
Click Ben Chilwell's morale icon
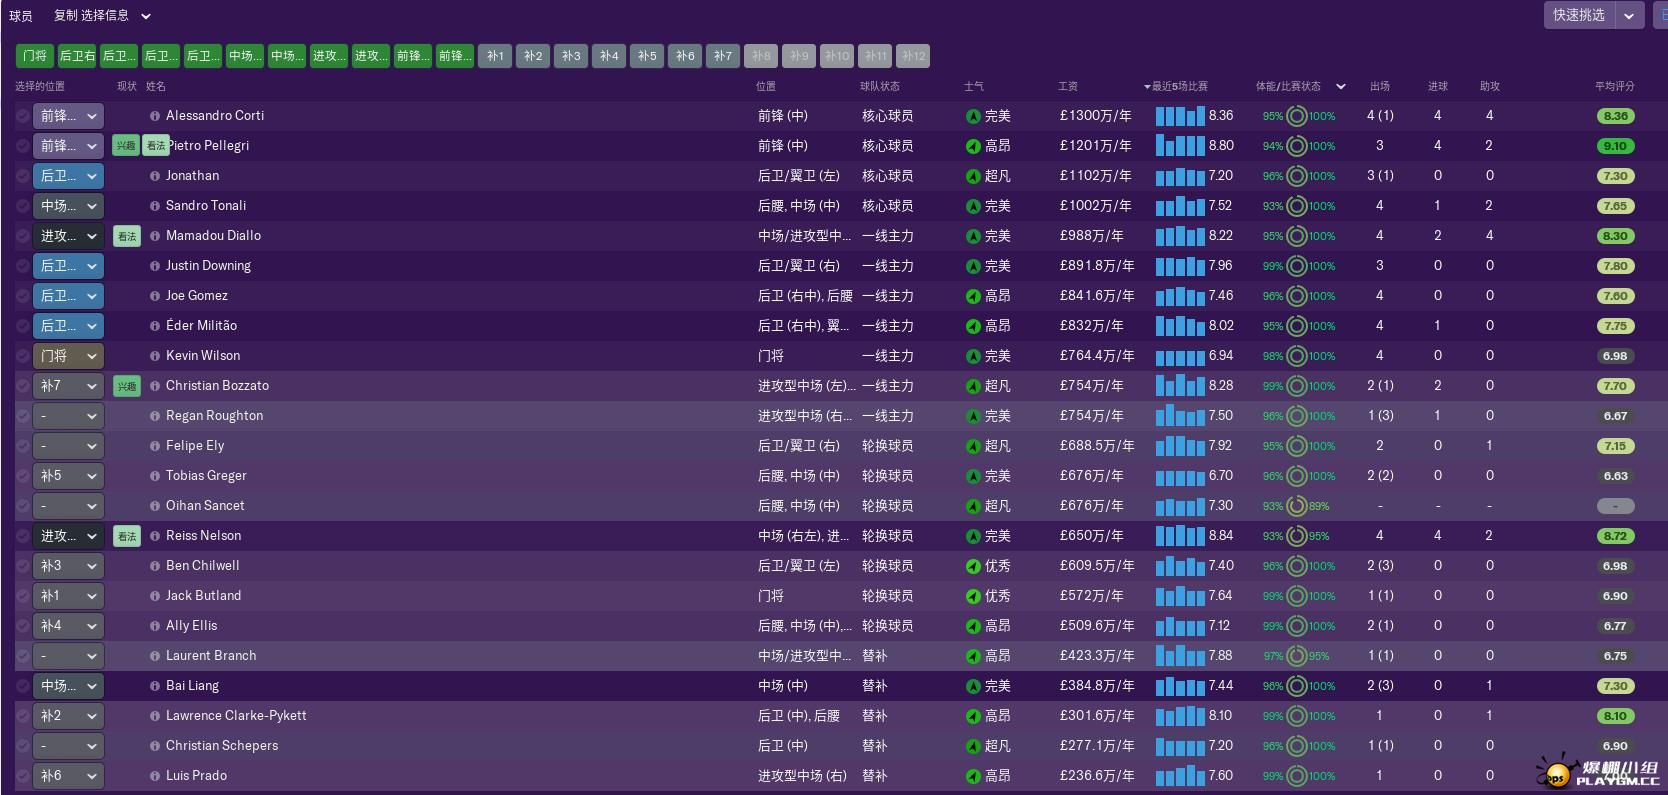pos(973,566)
